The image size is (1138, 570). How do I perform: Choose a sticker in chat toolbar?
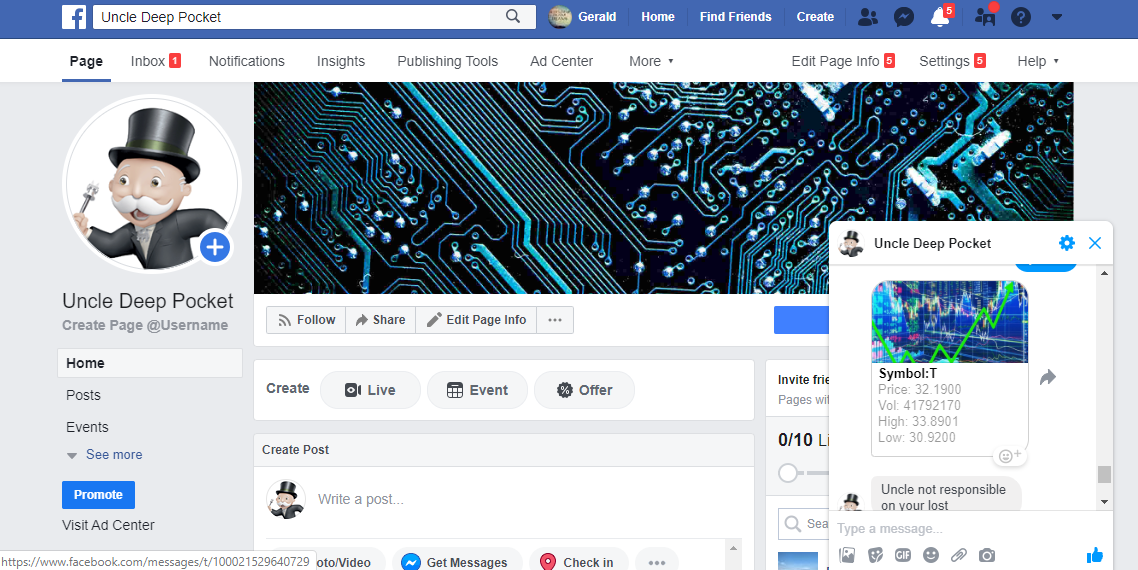coord(875,555)
